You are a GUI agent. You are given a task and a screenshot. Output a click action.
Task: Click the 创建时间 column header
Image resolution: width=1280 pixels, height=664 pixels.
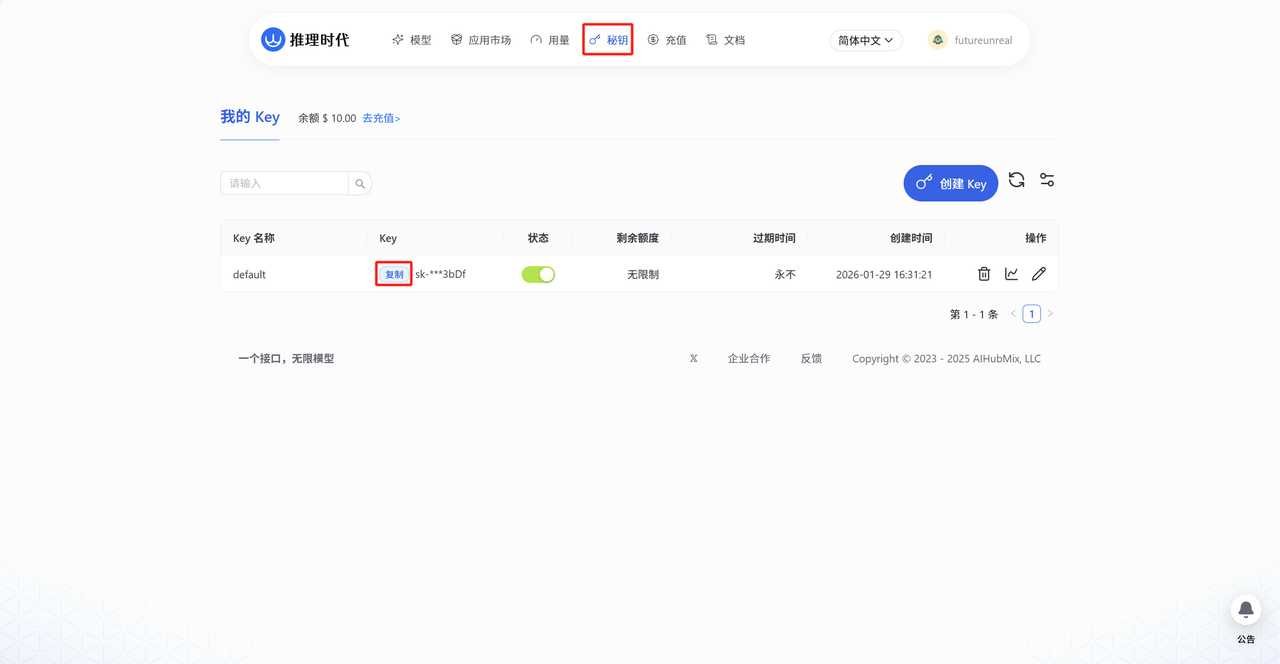coord(911,238)
